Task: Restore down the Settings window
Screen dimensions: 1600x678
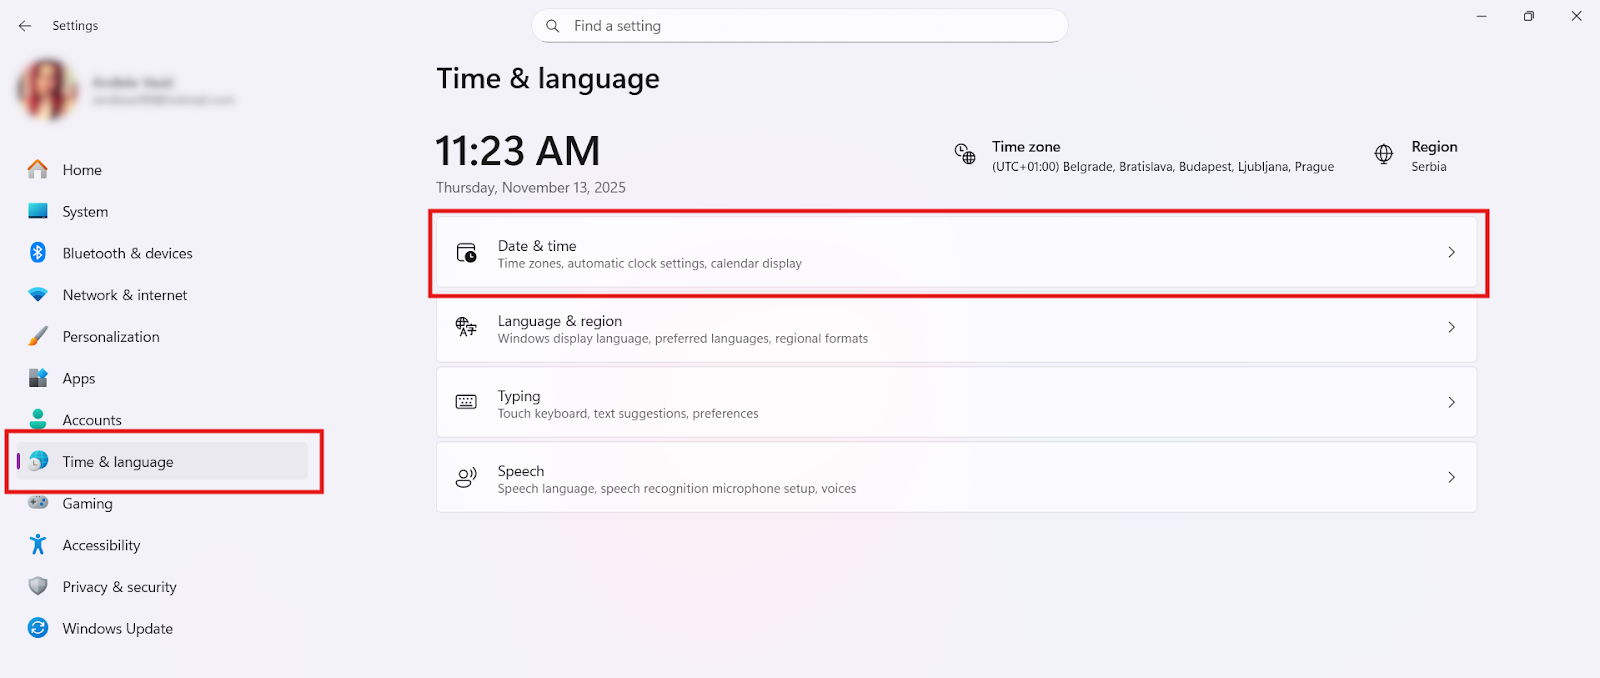Action: pos(1529,16)
